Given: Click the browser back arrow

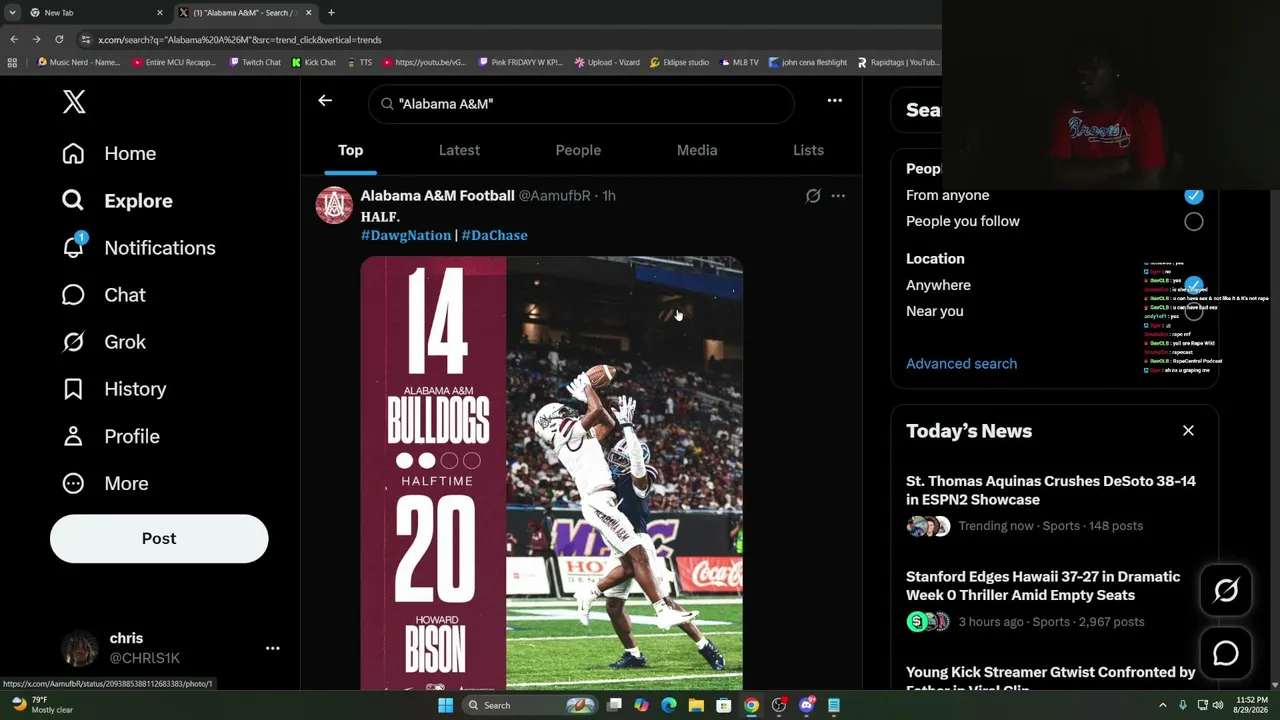Looking at the screenshot, I should [14, 39].
